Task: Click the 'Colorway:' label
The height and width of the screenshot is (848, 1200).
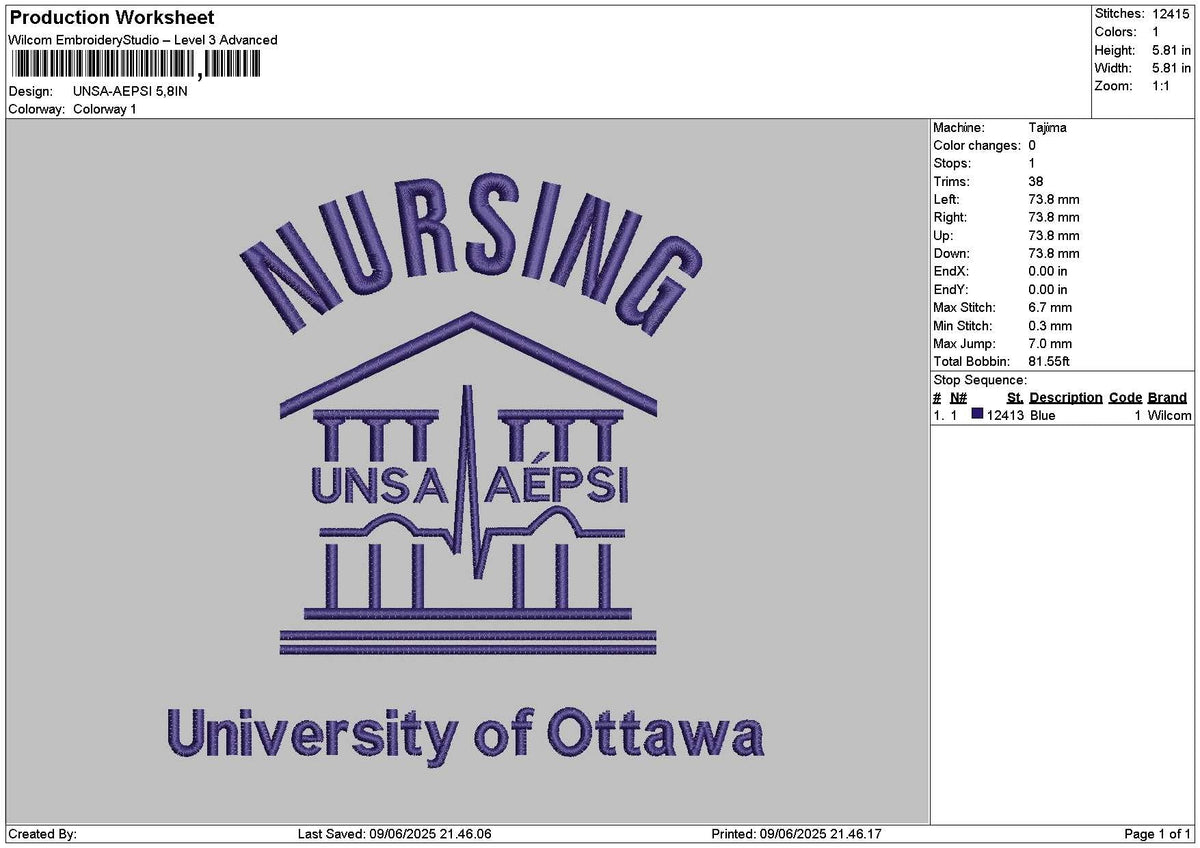Action: (x=37, y=109)
